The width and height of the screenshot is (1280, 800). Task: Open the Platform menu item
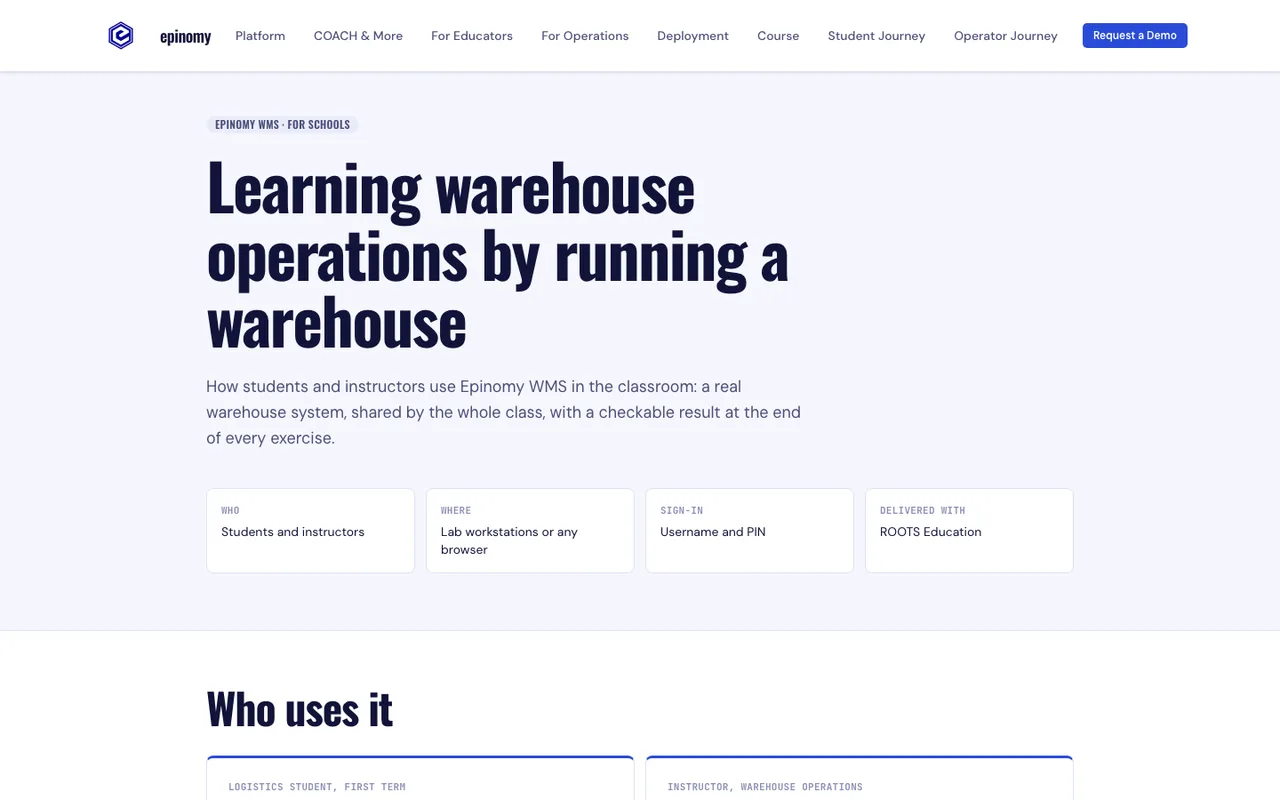(x=260, y=36)
